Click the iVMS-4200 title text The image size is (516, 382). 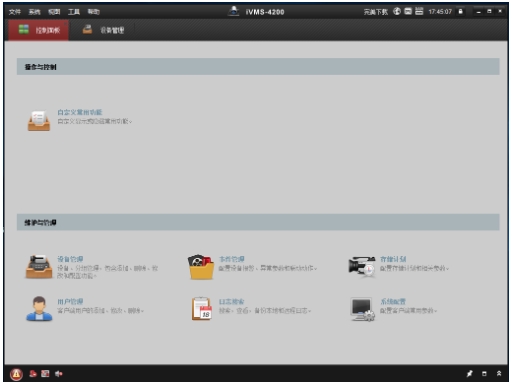click(265, 12)
